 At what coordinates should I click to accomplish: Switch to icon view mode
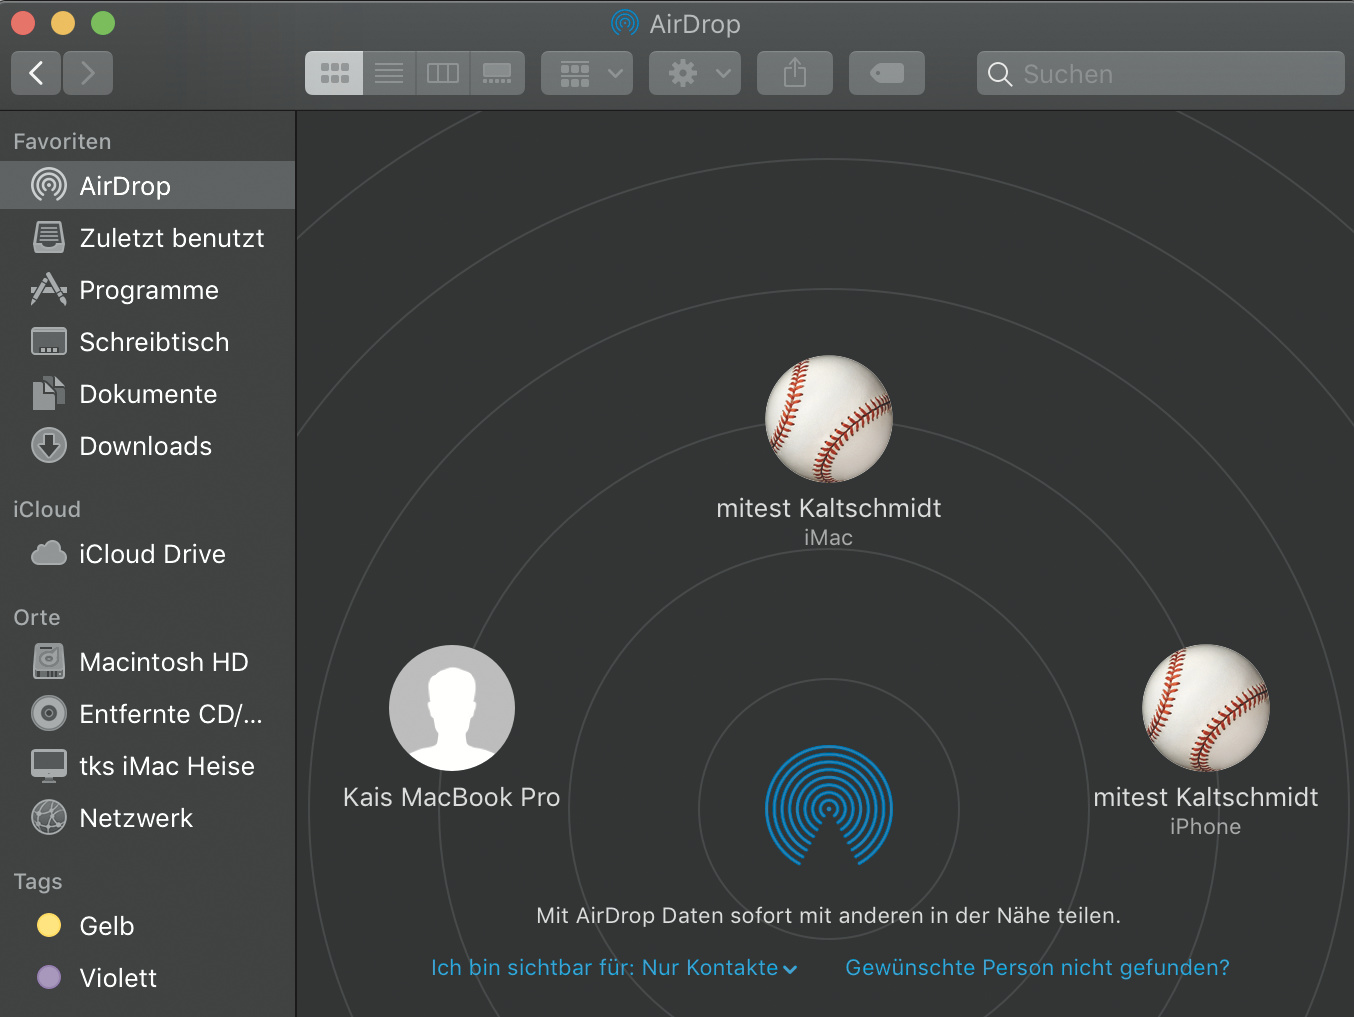(334, 73)
